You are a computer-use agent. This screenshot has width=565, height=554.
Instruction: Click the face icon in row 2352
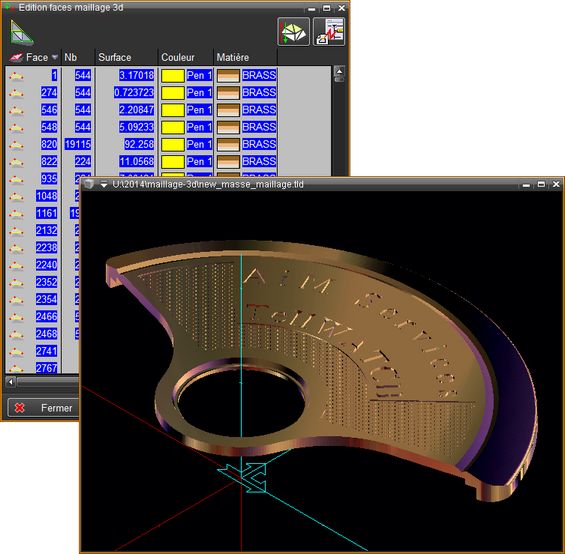coord(16,283)
